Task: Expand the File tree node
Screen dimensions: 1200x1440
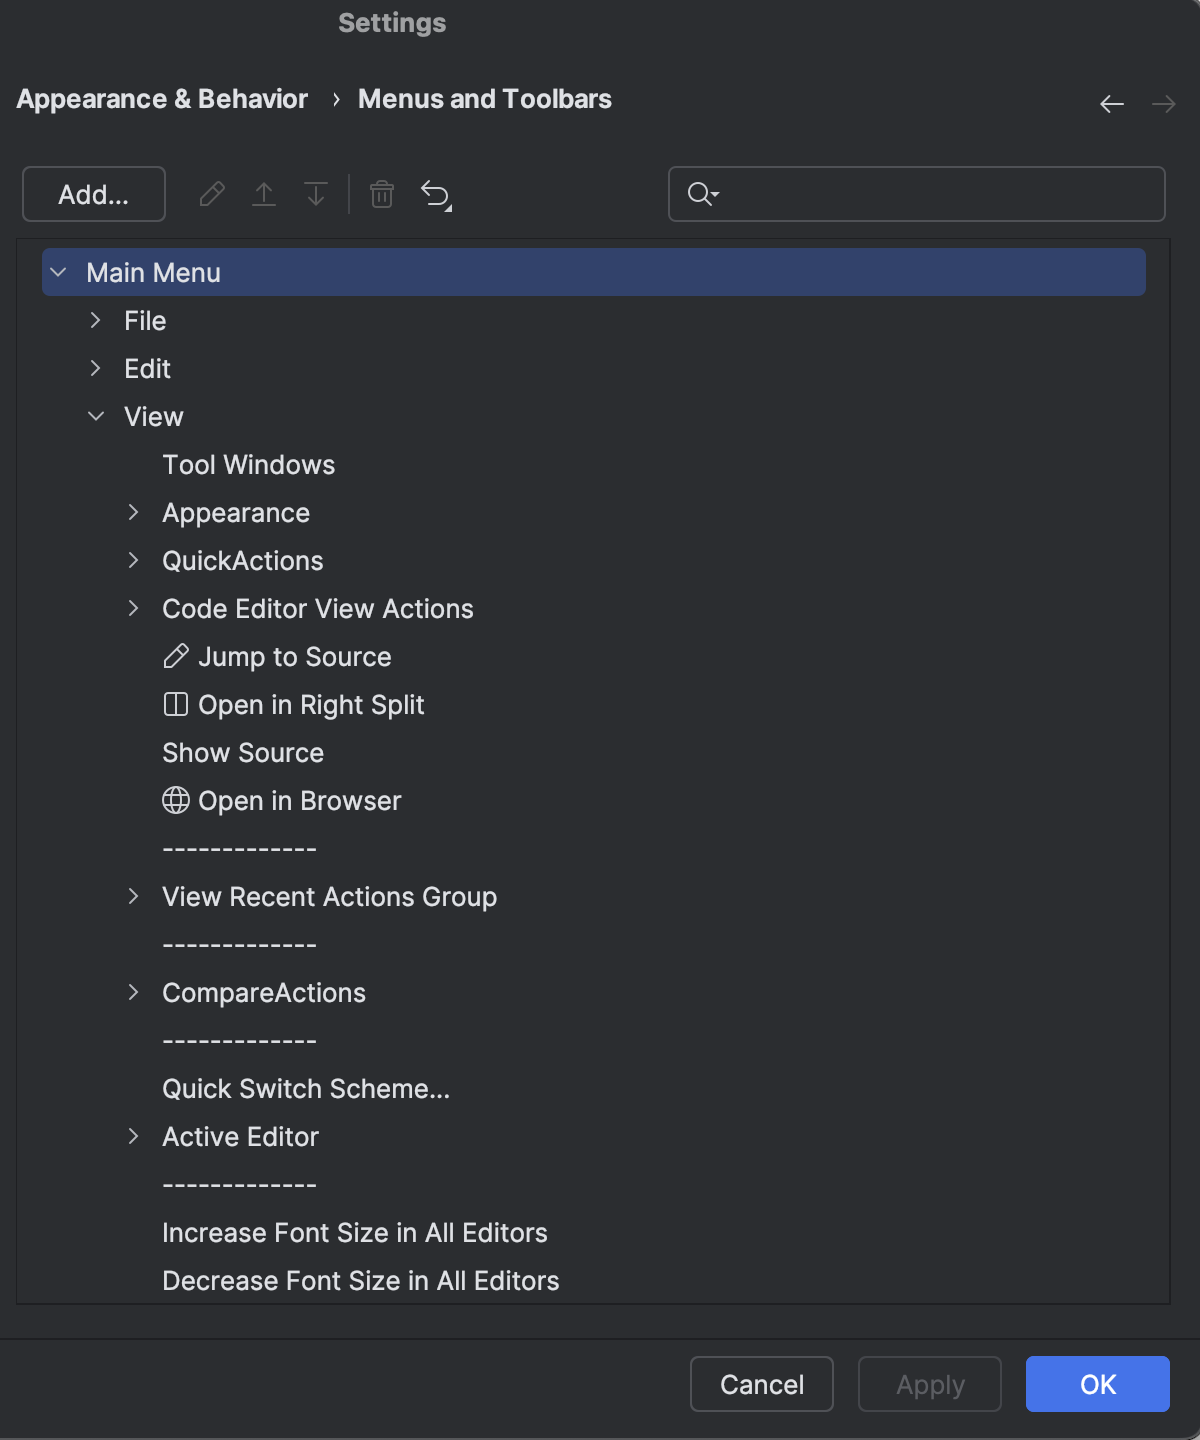Action: 96,320
